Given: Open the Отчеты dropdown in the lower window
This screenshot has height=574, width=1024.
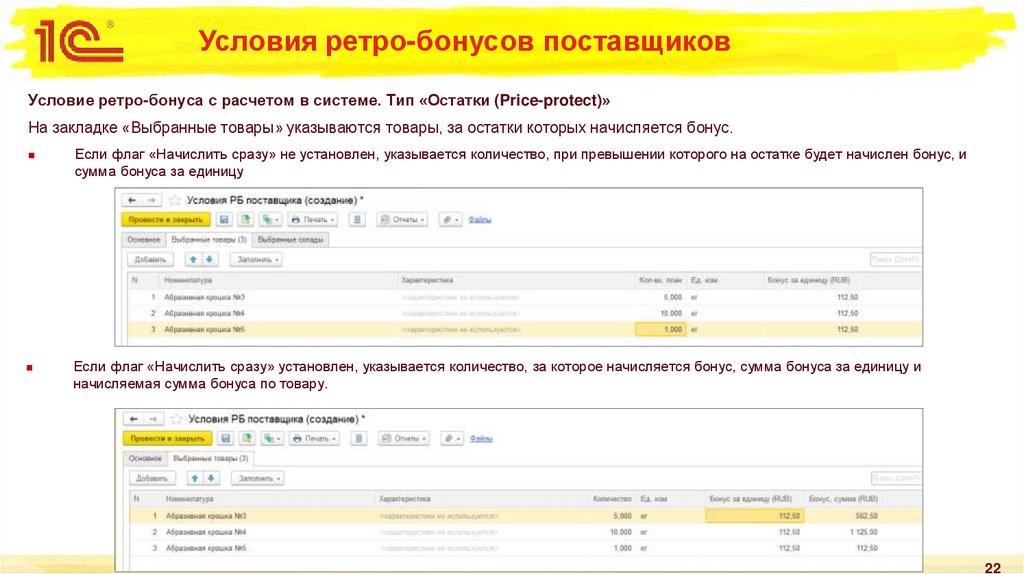Looking at the screenshot, I should click(x=404, y=439).
